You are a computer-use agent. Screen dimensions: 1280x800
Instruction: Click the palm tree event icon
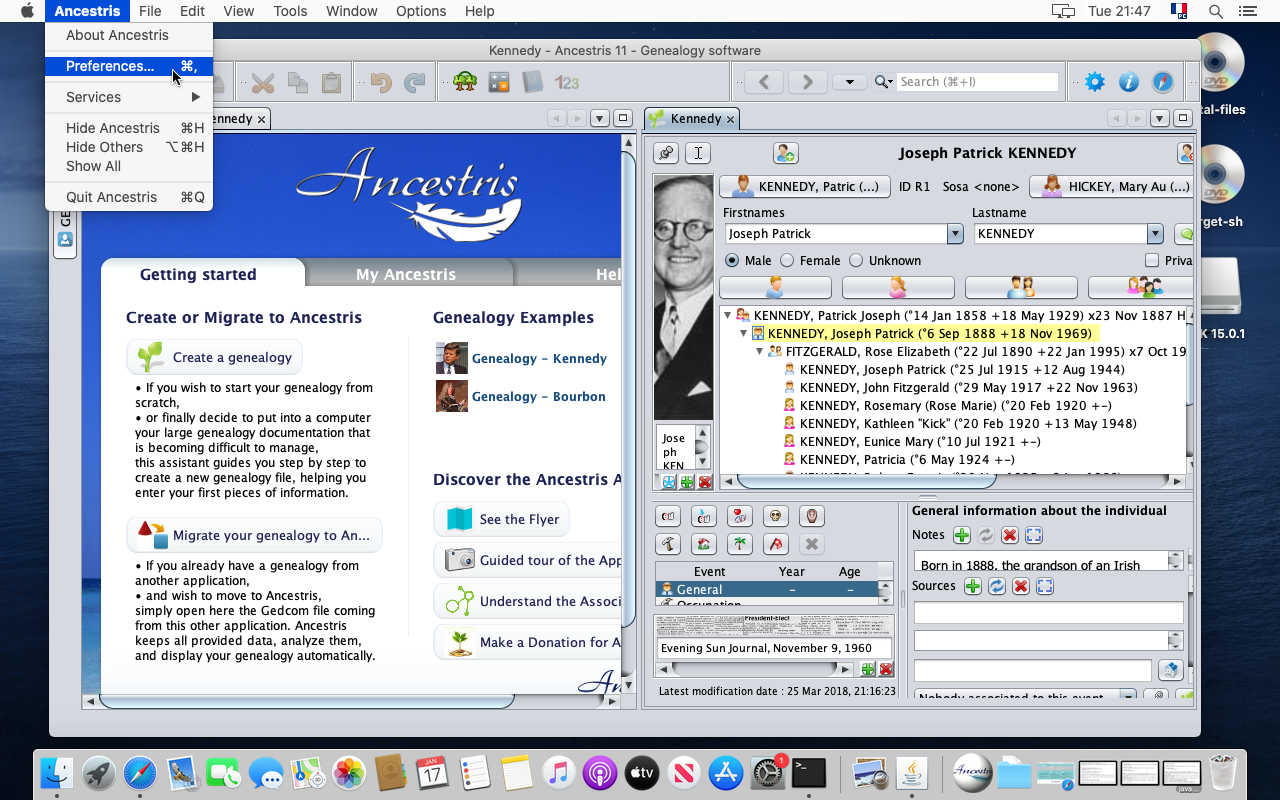(739, 544)
